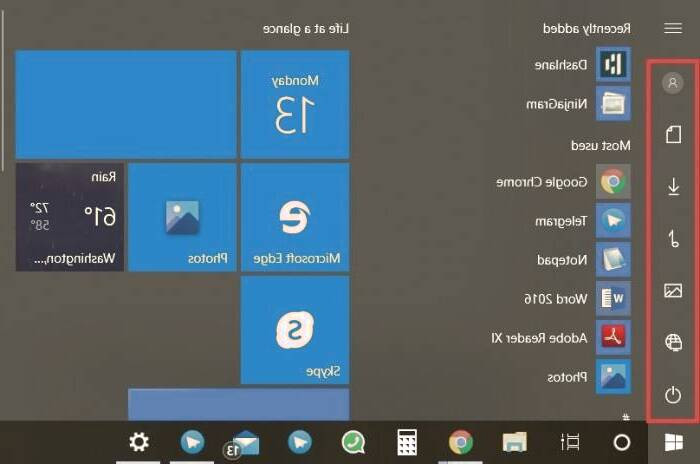700x464 pixels.
Task: Expand the hamburger menu beside Recently added
Action: tap(673, 29)
